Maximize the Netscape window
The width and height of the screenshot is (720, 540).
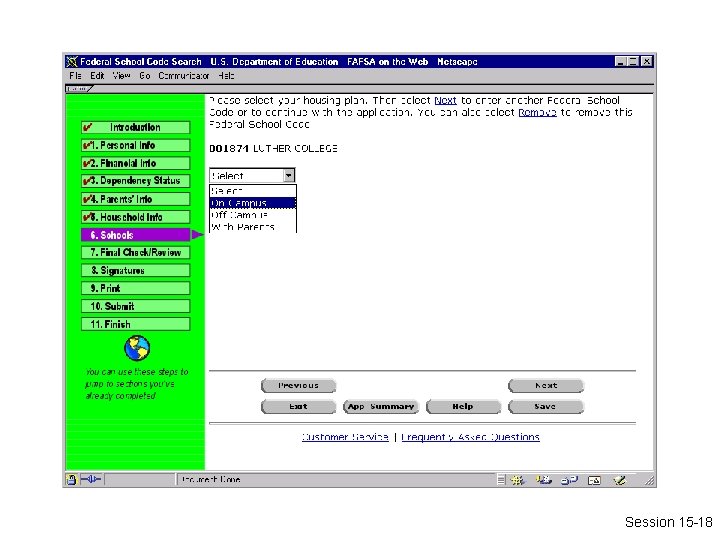click(x=633, y=62)
